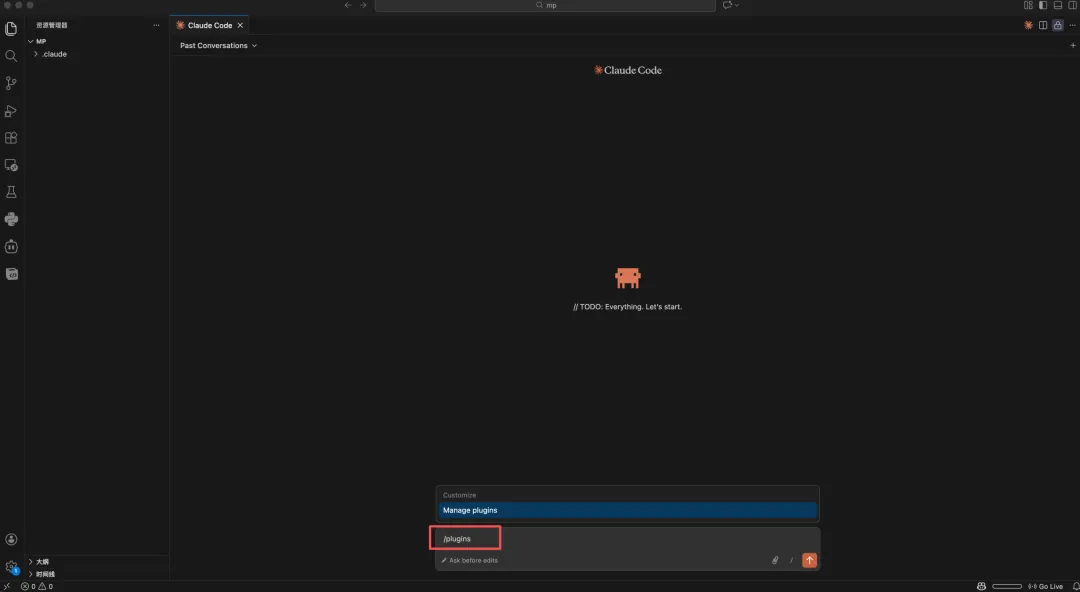Viewport: 1080px width, 592px height.
Task: Close the Claude Code tab
Action: 240,25
